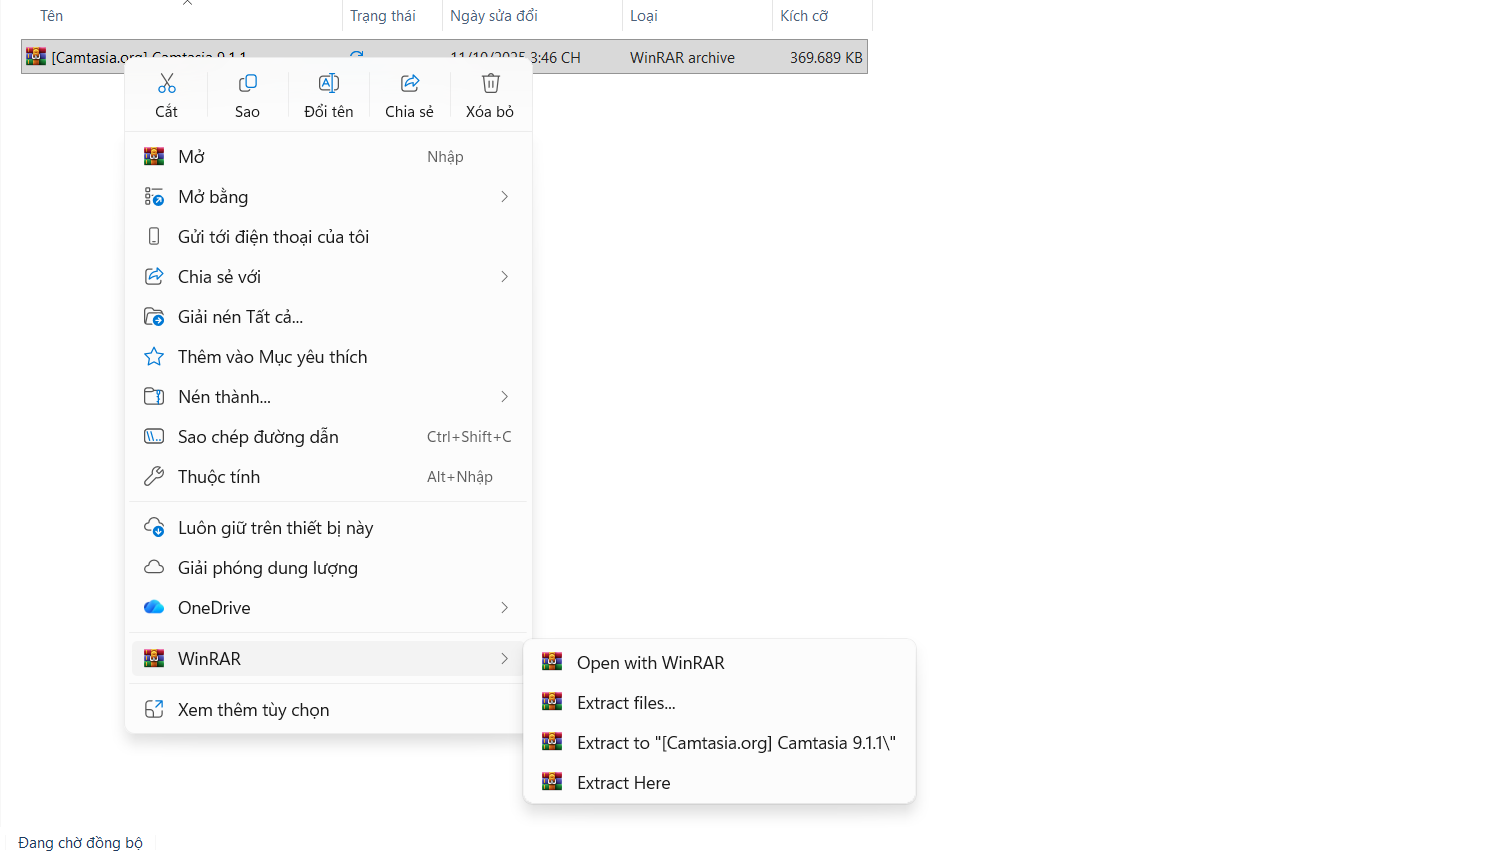The height and width of the screenshot is (854, 1494).
Task: Open Thuộc tính properties entry
Action: [x=219, y=477]
